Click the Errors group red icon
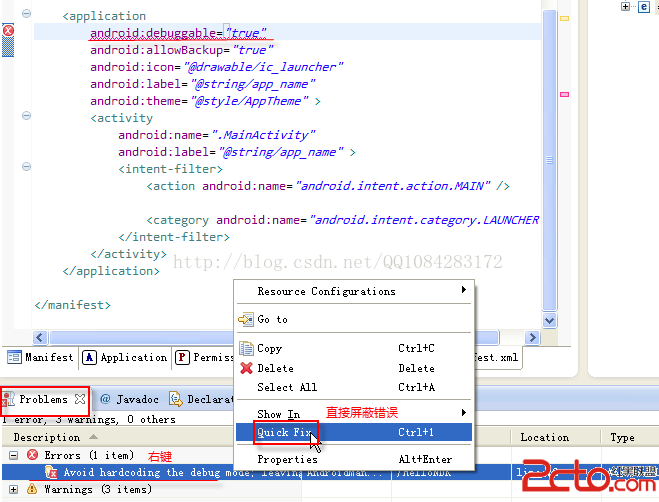The height and width of the screenshot is (502, 659). click(32, 455)
